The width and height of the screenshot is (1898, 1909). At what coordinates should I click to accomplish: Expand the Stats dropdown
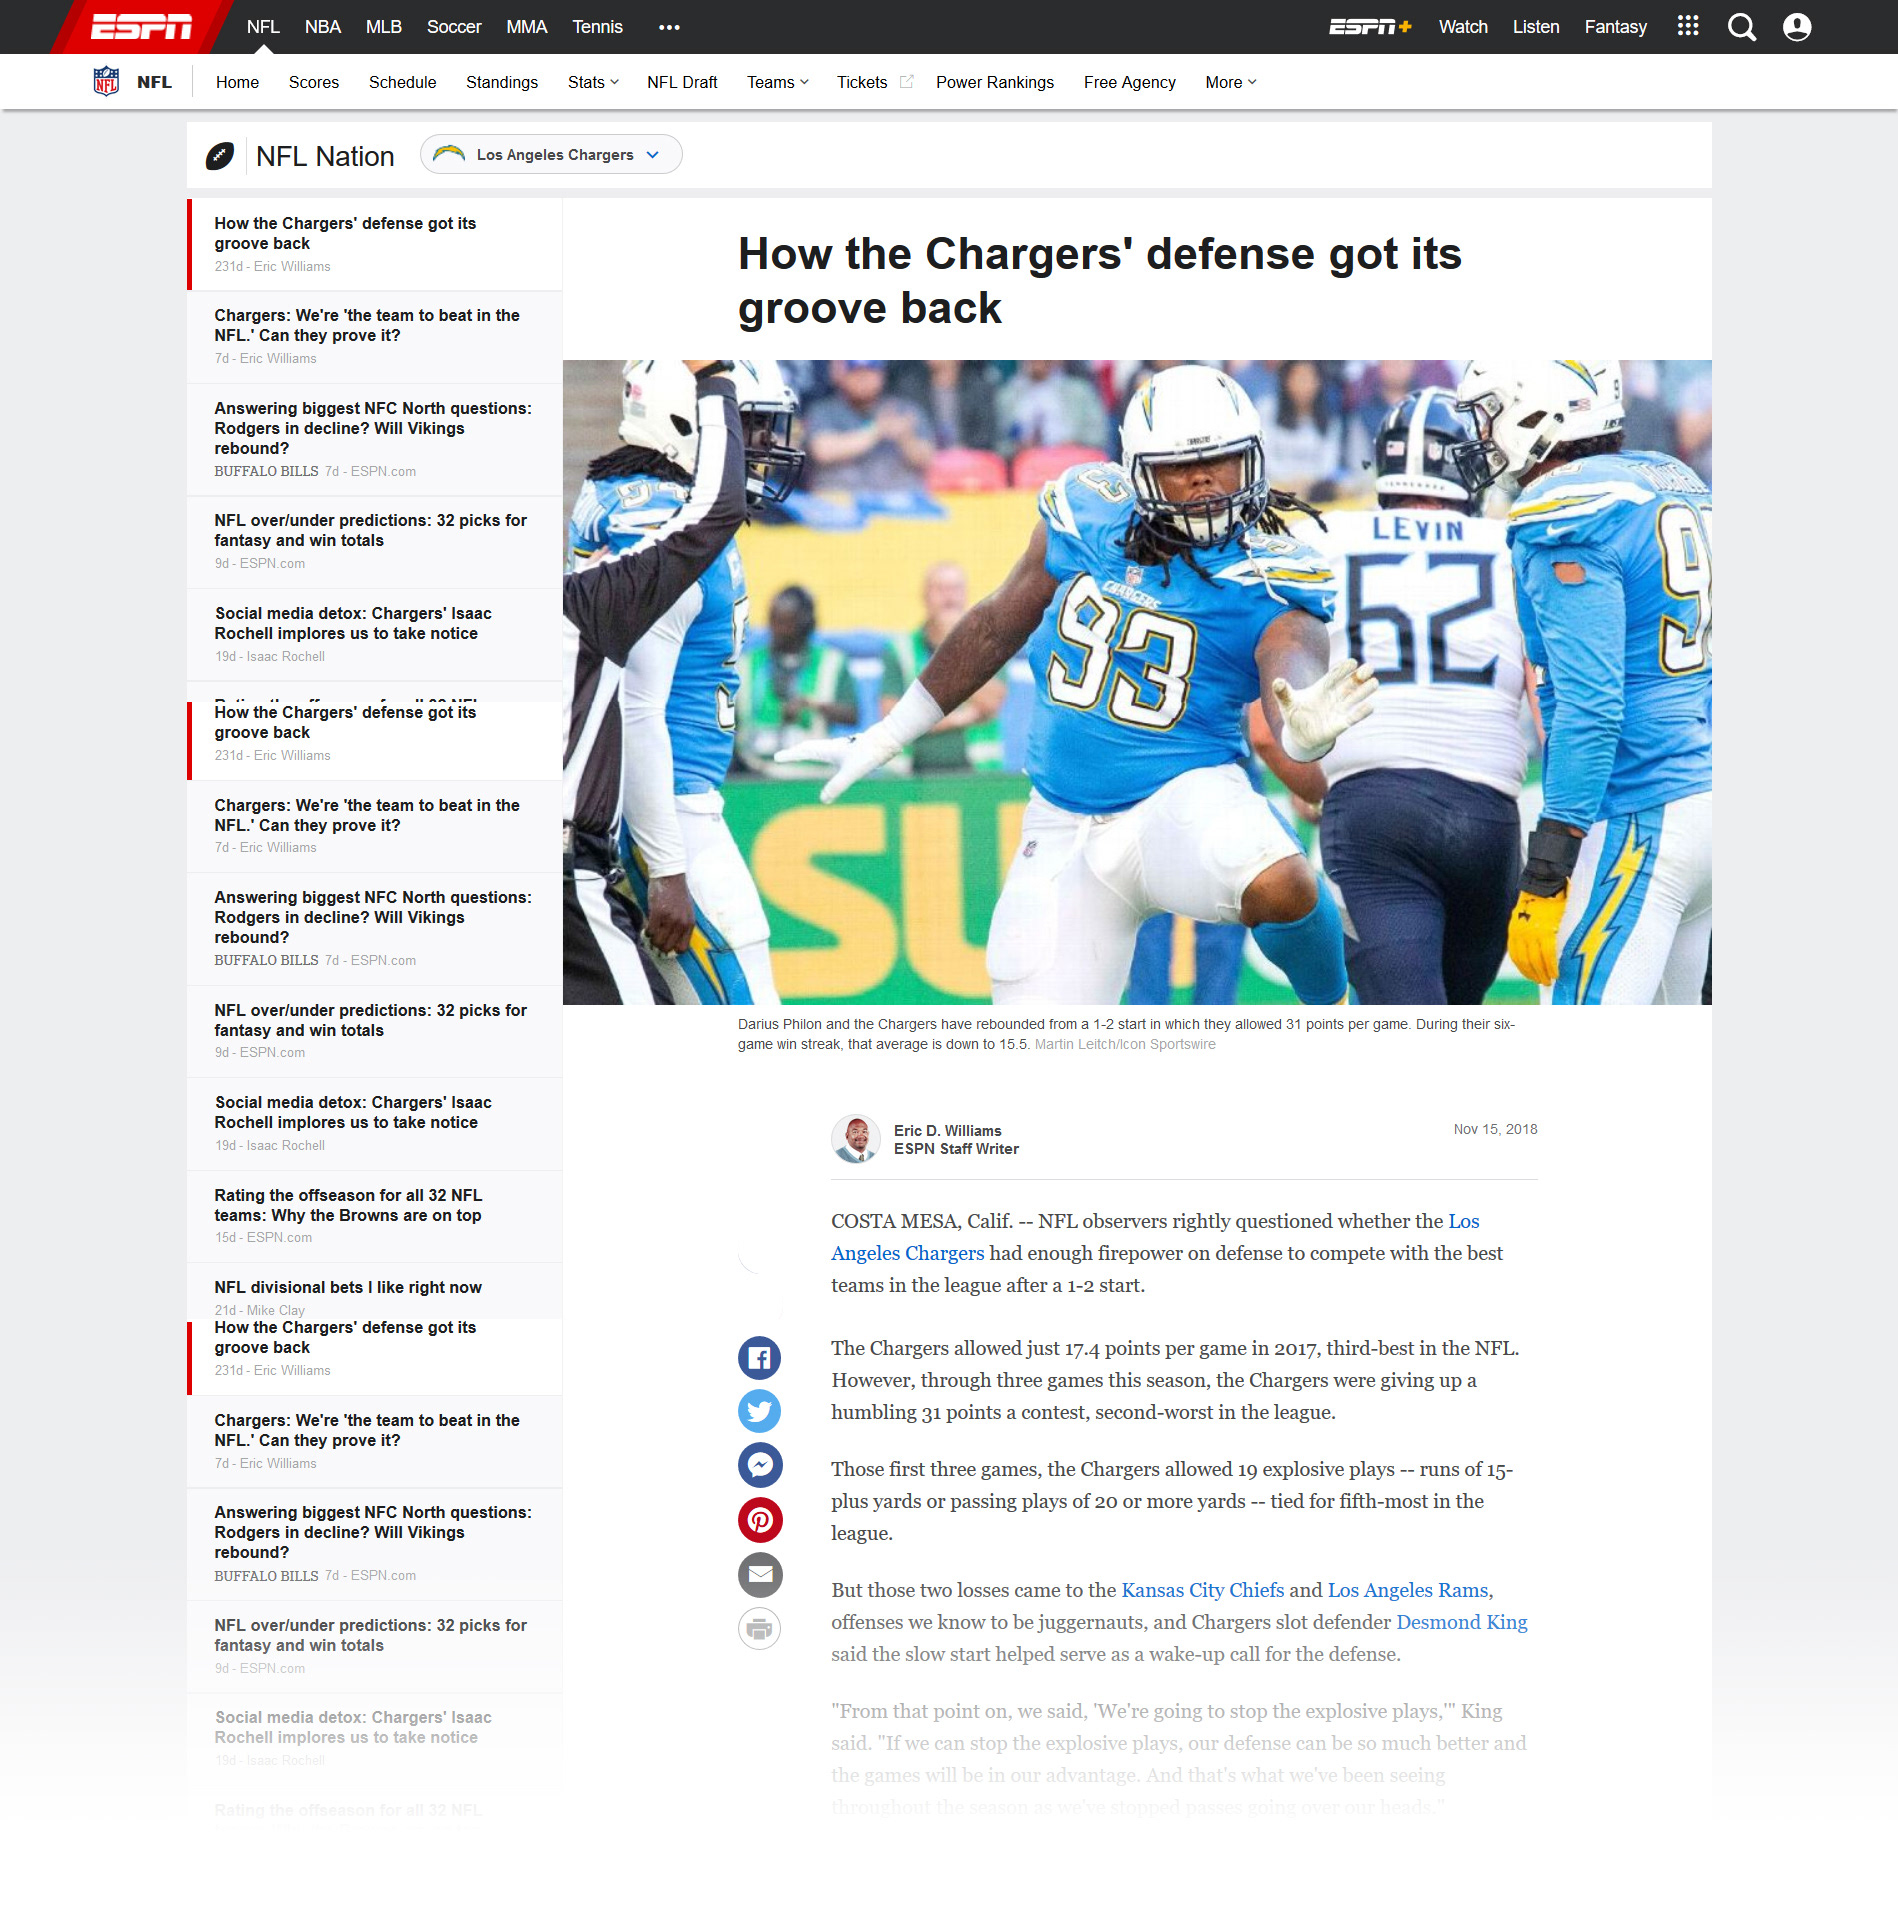coord(593,82)
